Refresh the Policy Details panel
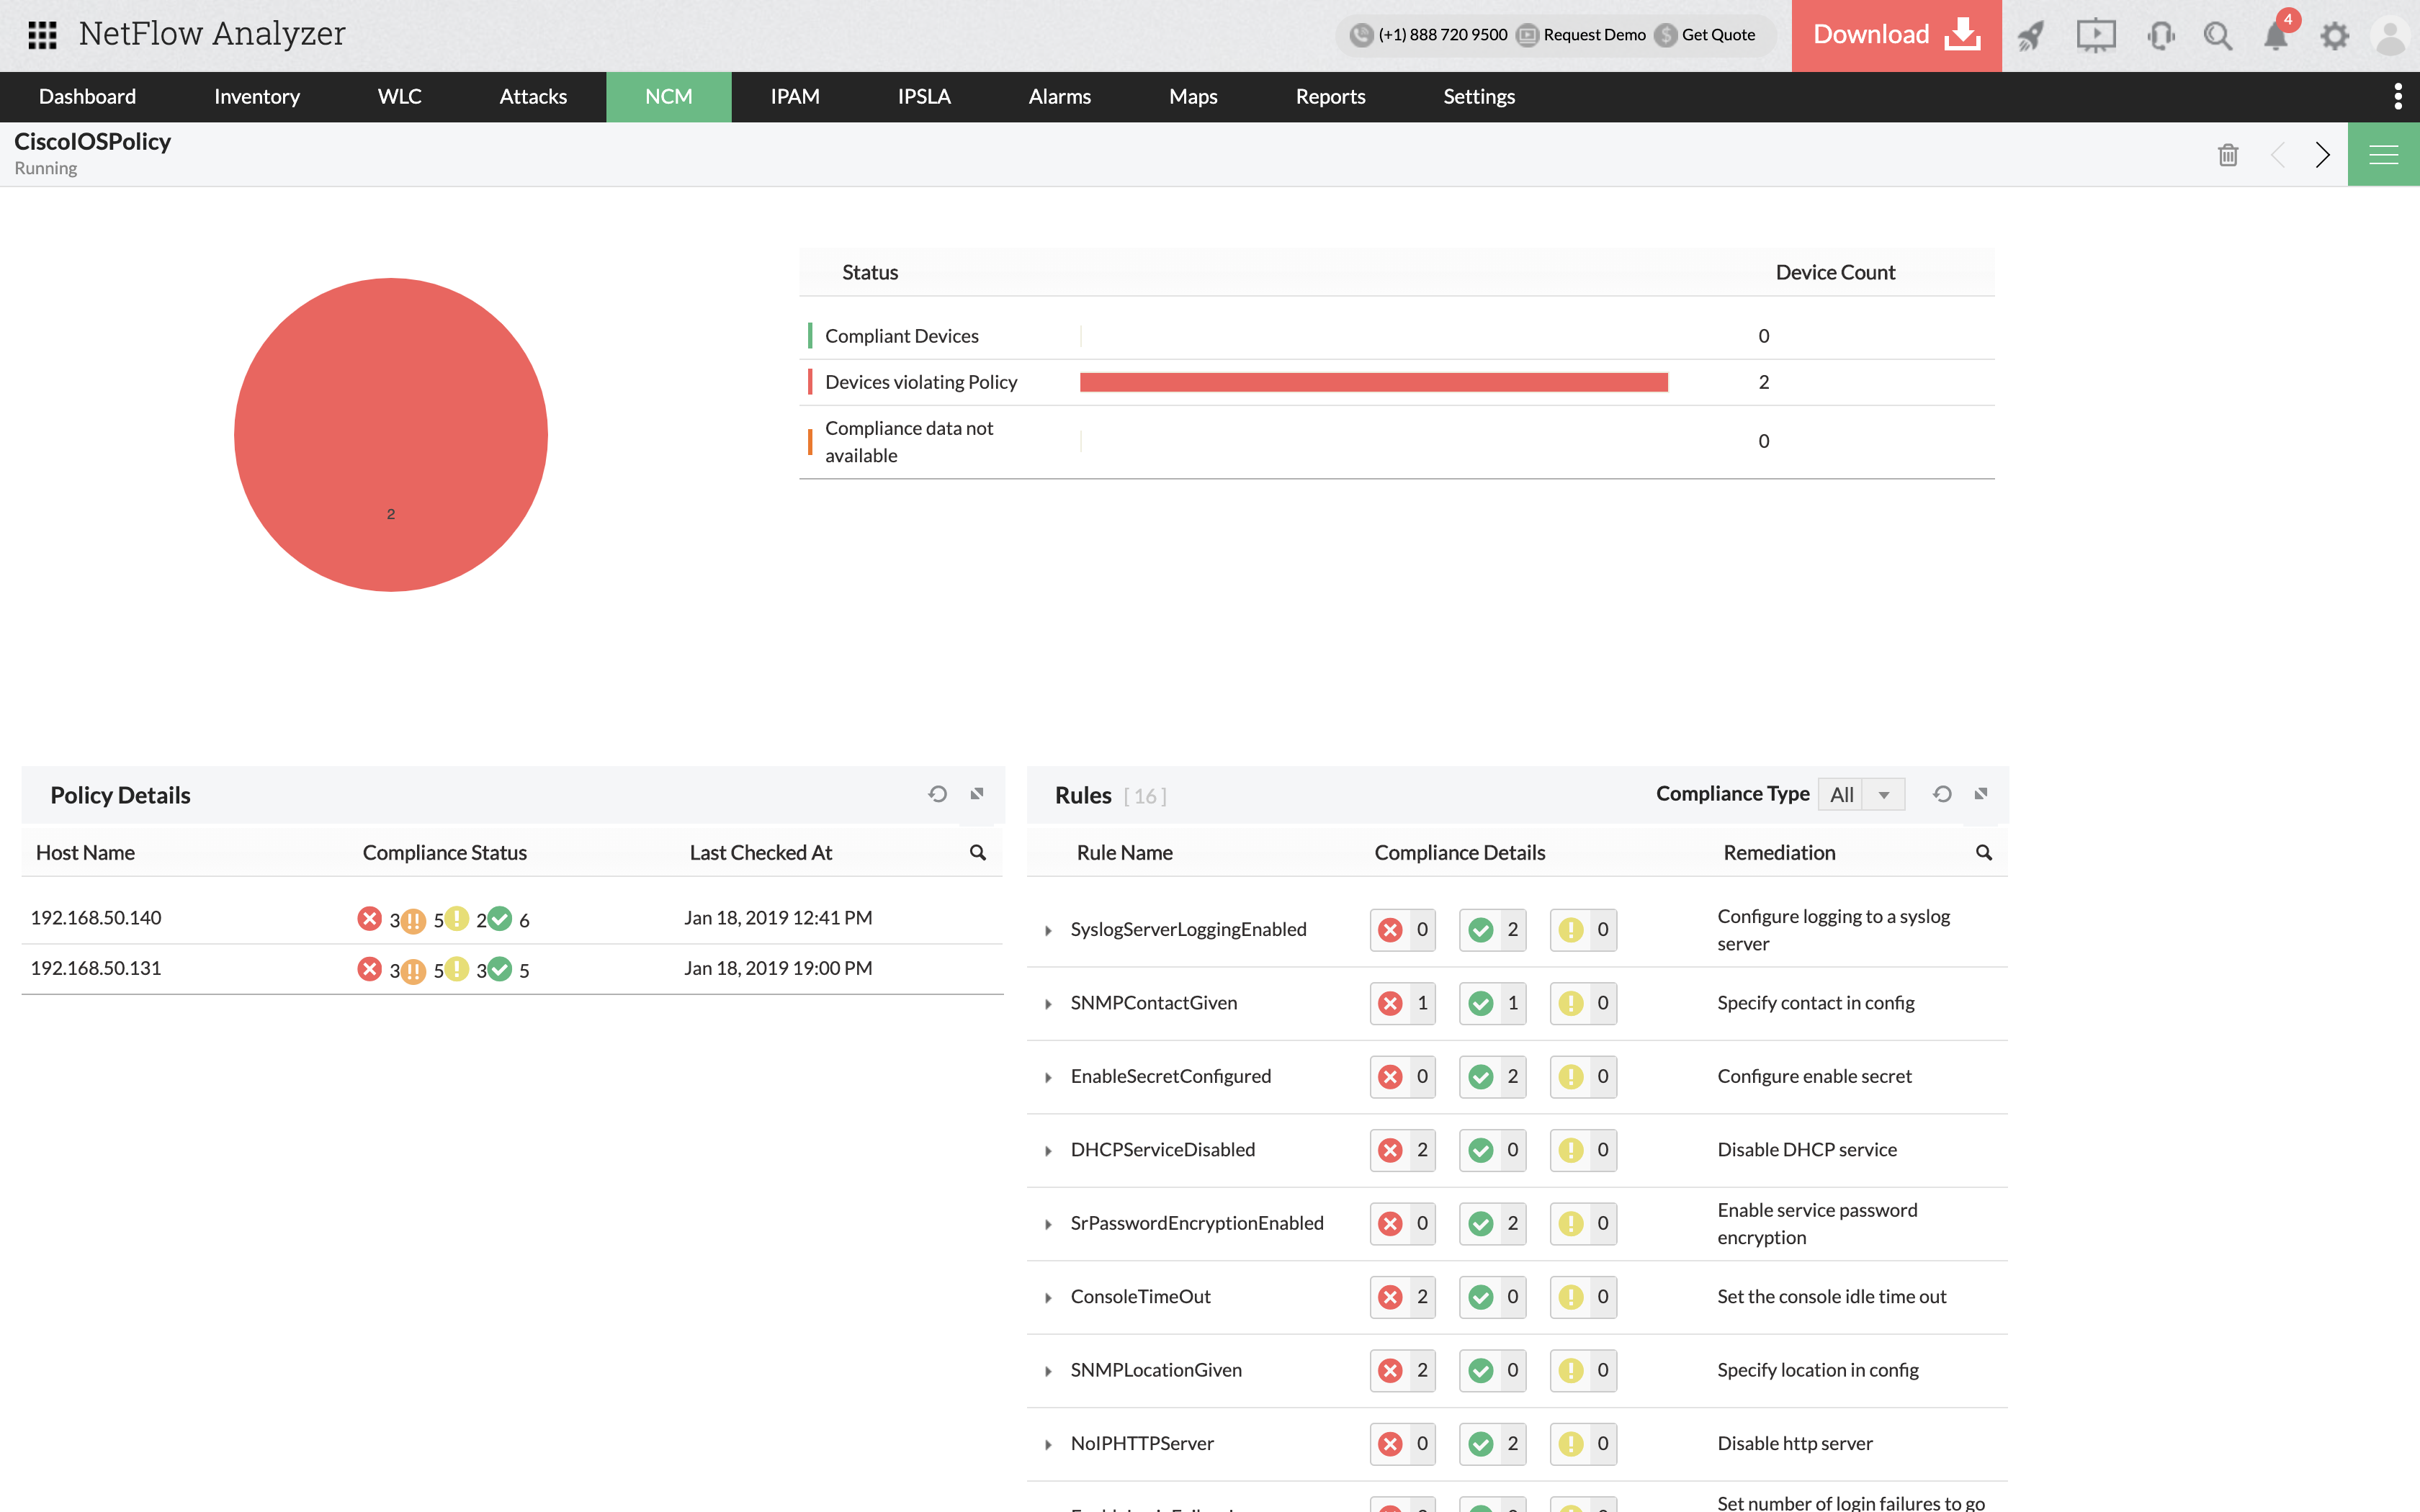Screen dimensions: 2420x1512 tap(937, 794)
